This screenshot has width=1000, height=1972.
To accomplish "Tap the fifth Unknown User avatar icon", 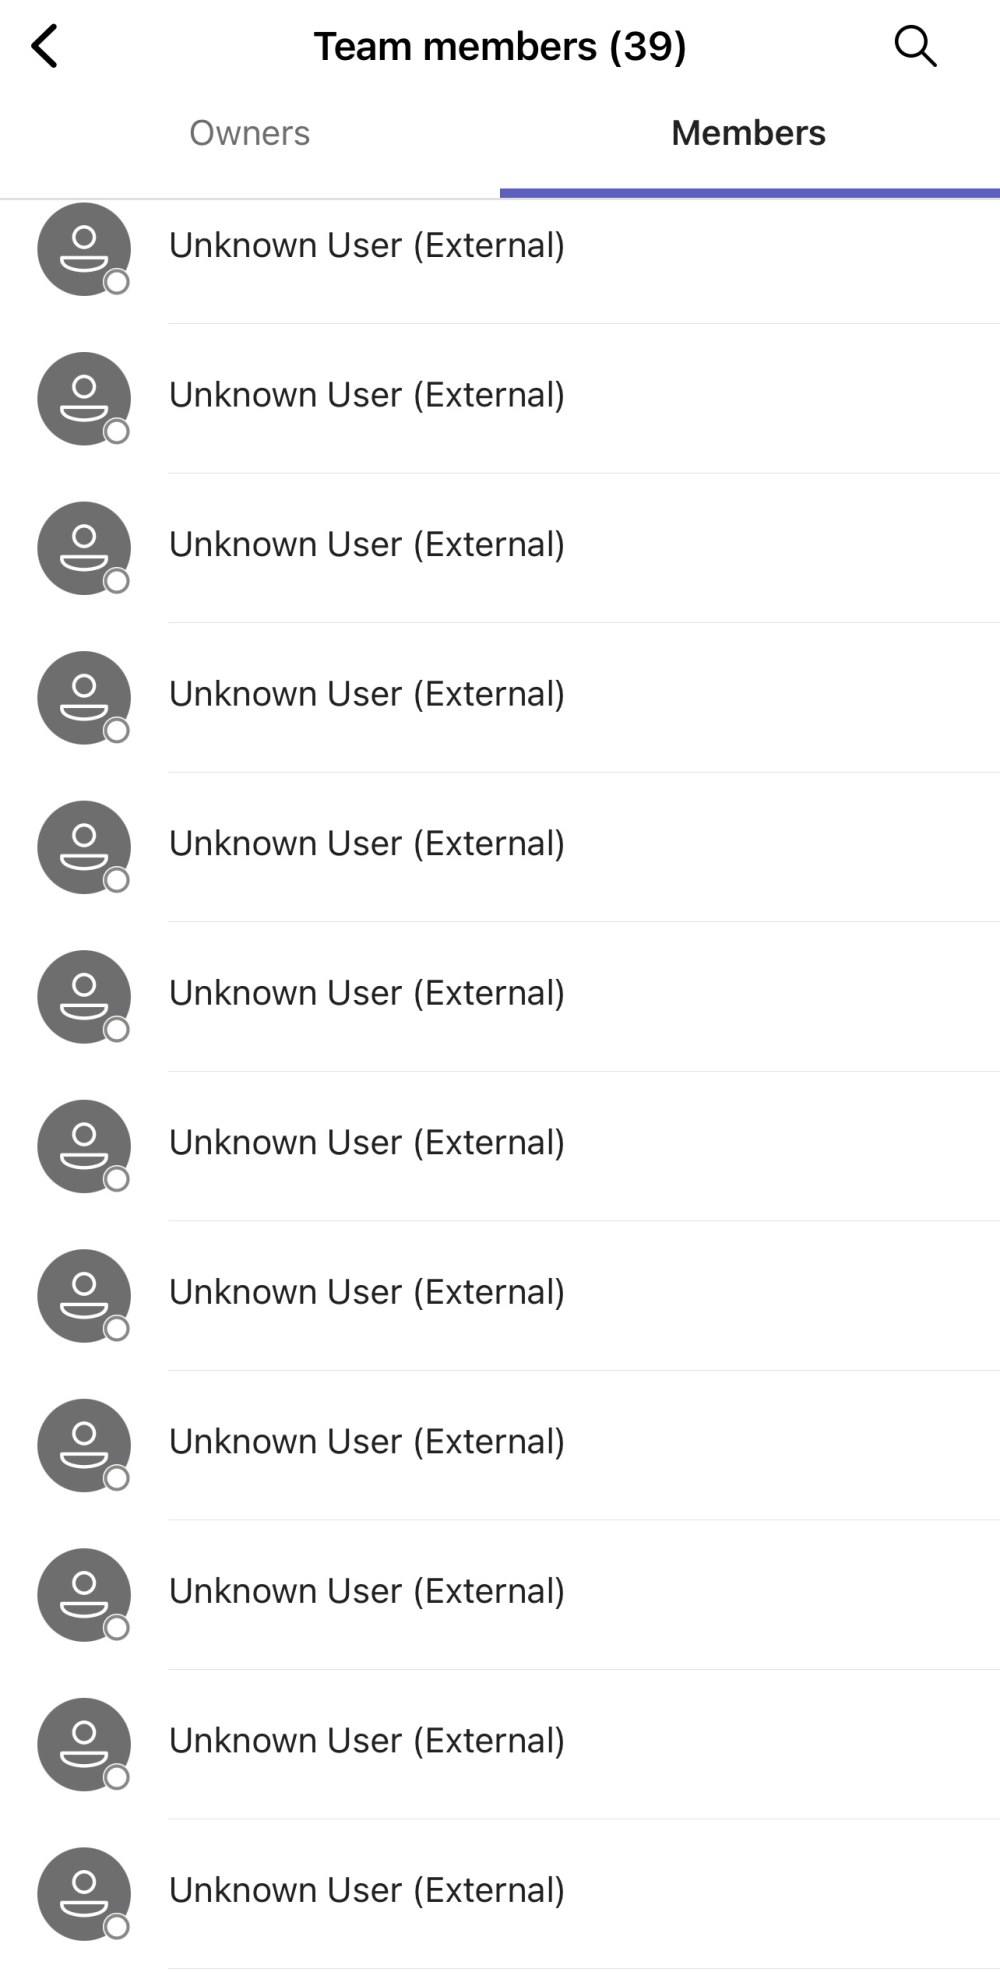I will click(84, 847).
